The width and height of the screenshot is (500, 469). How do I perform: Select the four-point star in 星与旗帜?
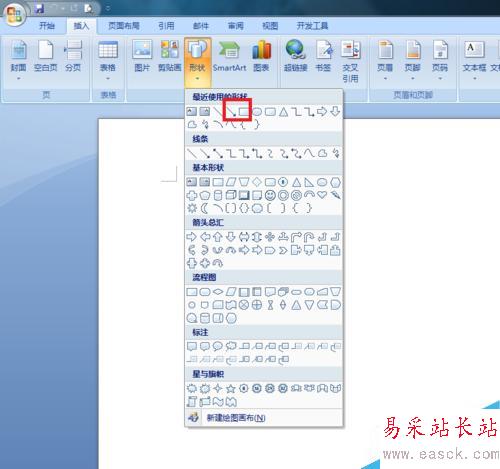click(x=218, y=388)
